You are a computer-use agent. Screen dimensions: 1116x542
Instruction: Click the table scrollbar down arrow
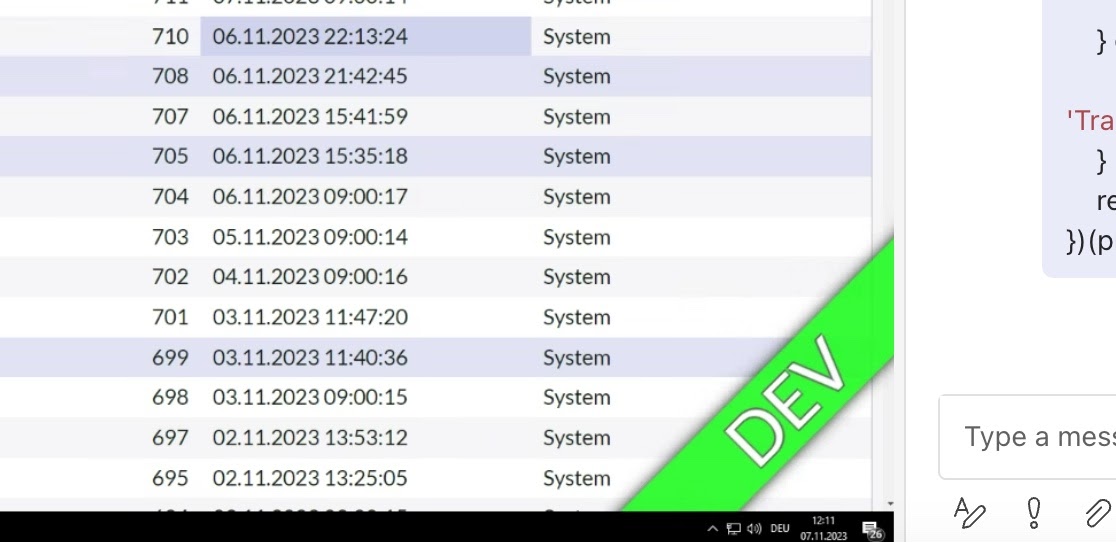(x=890, y=504)
